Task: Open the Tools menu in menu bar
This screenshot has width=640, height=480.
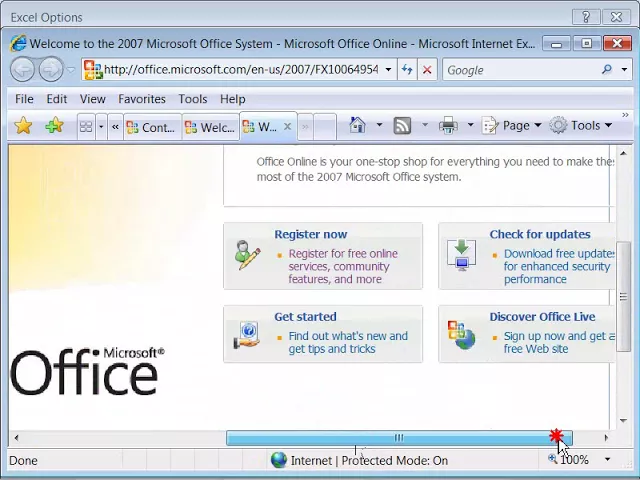Action: (x=193, y=99)
